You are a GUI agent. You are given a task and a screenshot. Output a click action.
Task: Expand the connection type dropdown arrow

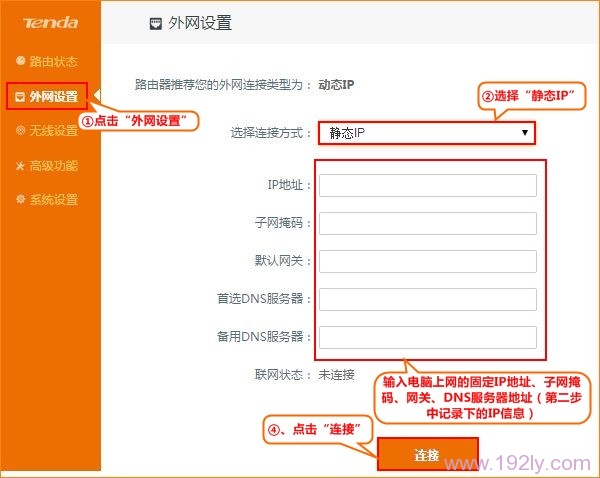coord(525,133)
